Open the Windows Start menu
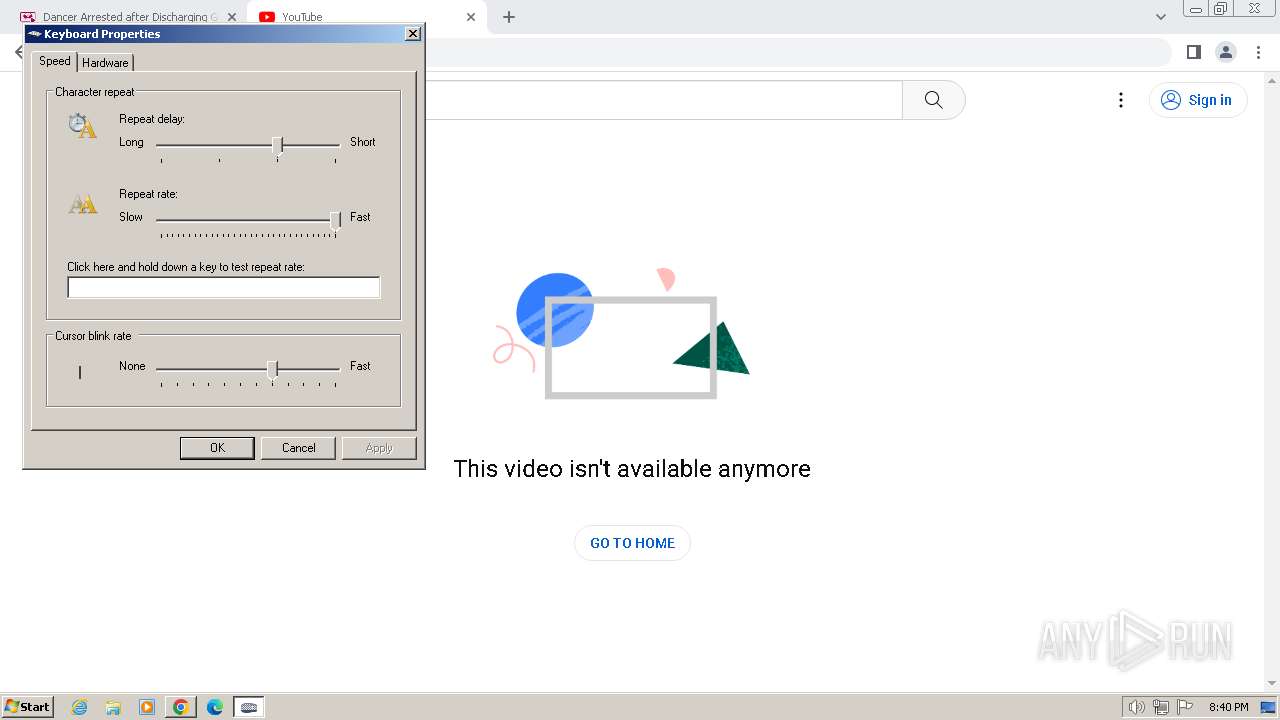The height and width of the screenshot is (720, 1280). [27, 707]
